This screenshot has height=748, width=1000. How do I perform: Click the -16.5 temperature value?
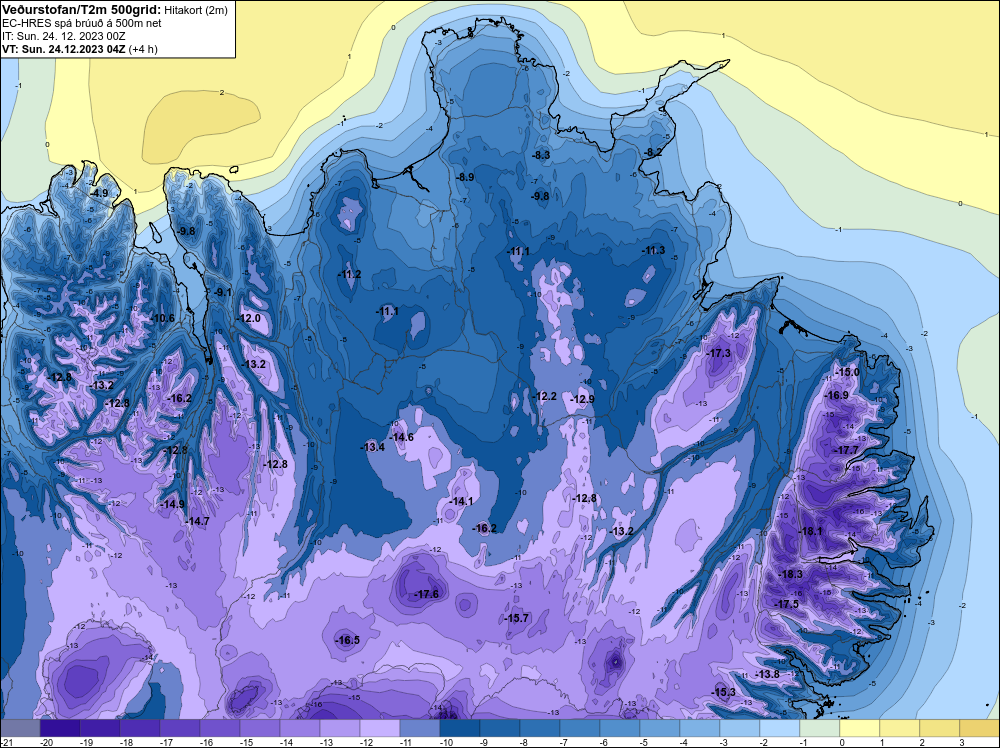pos(348,640)
